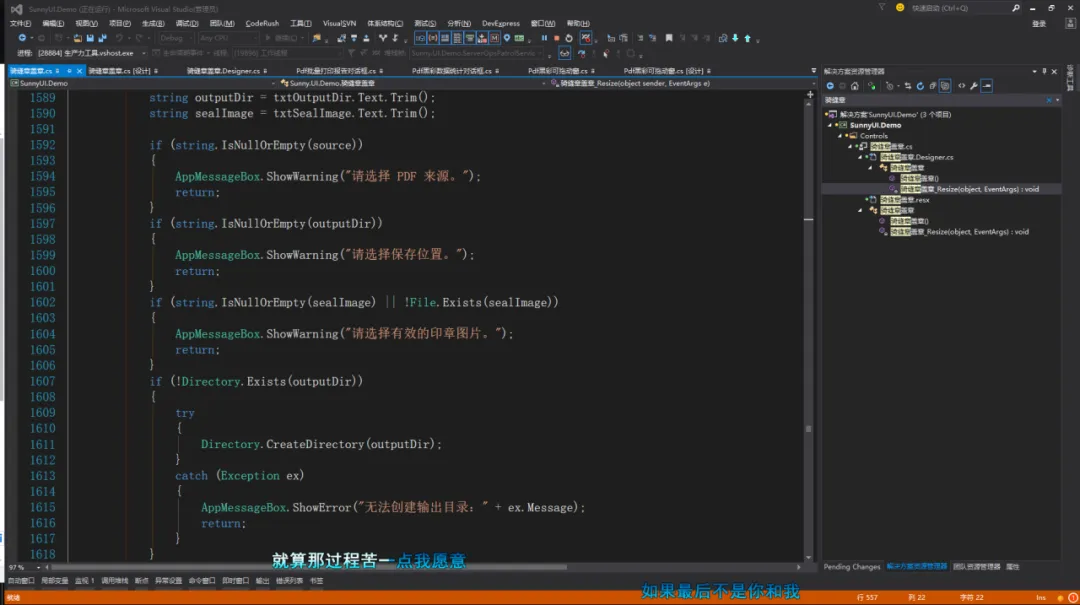This screenshot has width=1080, height=605.
Task: Refresh the Solution Explorer
Action: [x=920, y=86]
